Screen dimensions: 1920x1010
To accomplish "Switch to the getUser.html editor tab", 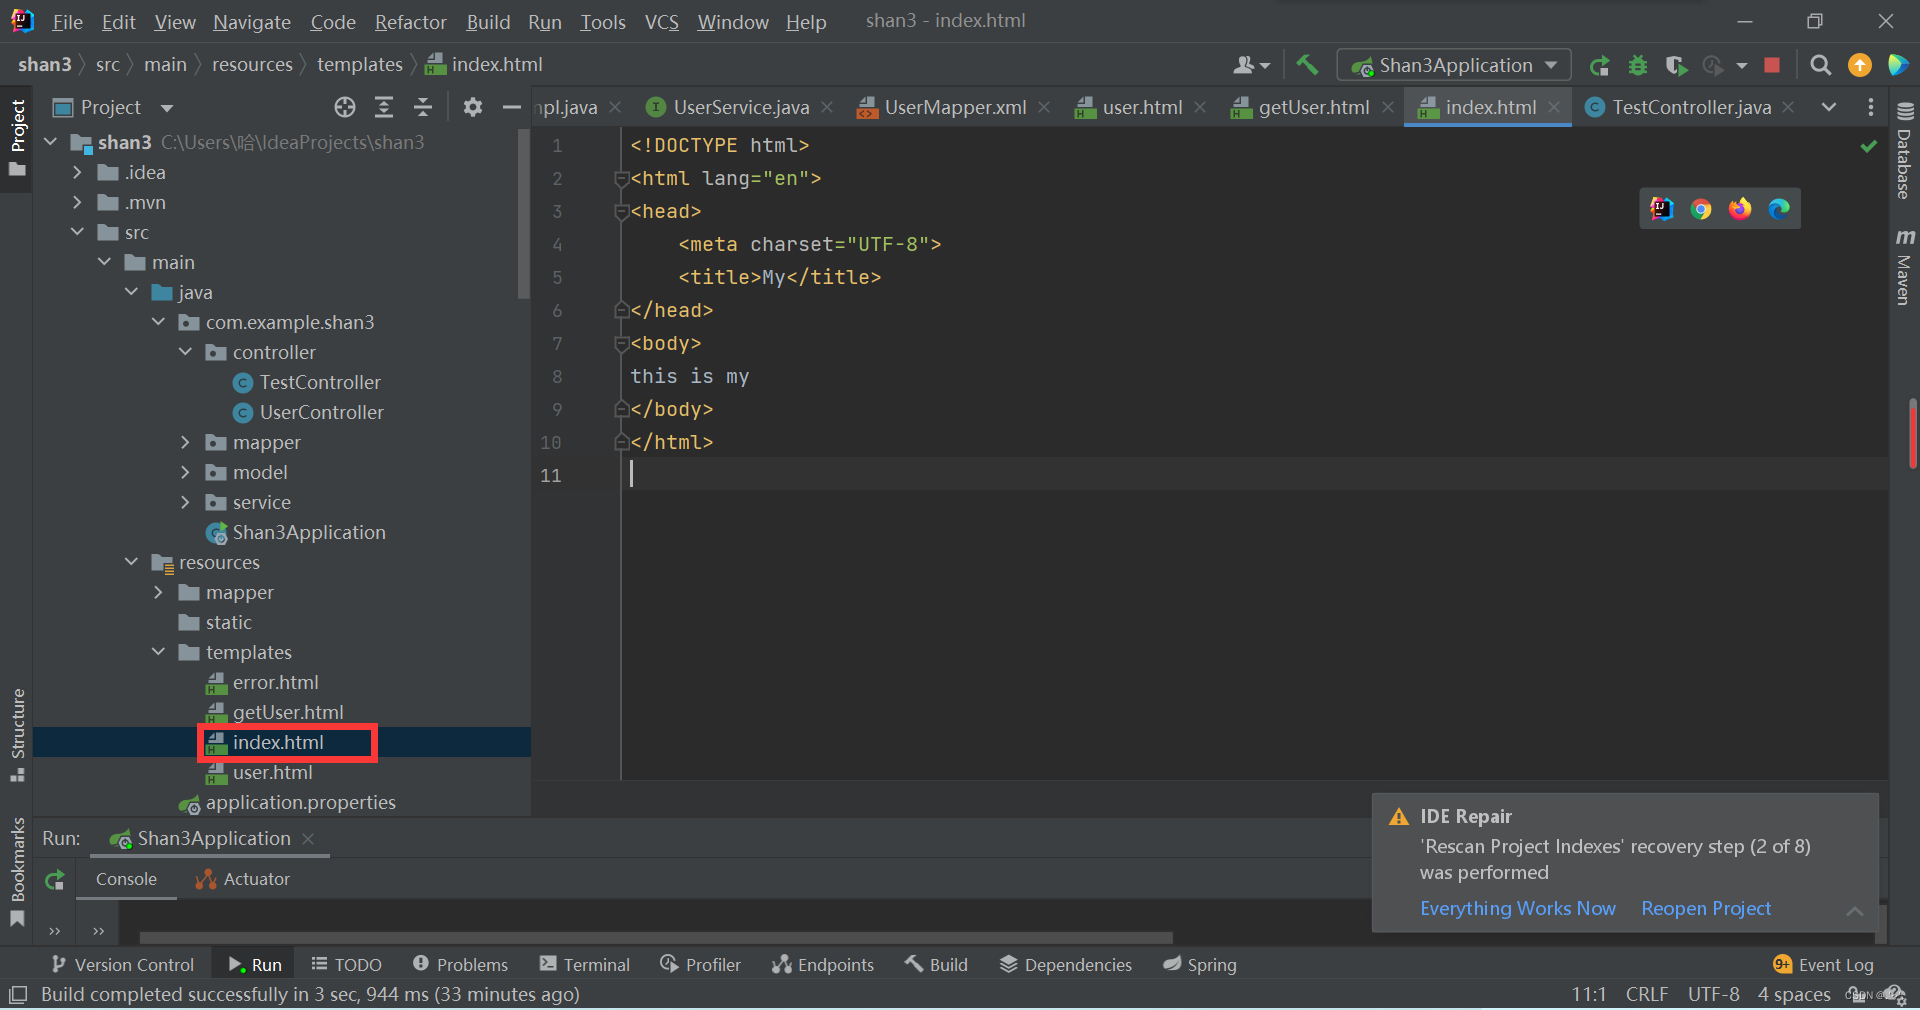I will [x=1302, y=107].
